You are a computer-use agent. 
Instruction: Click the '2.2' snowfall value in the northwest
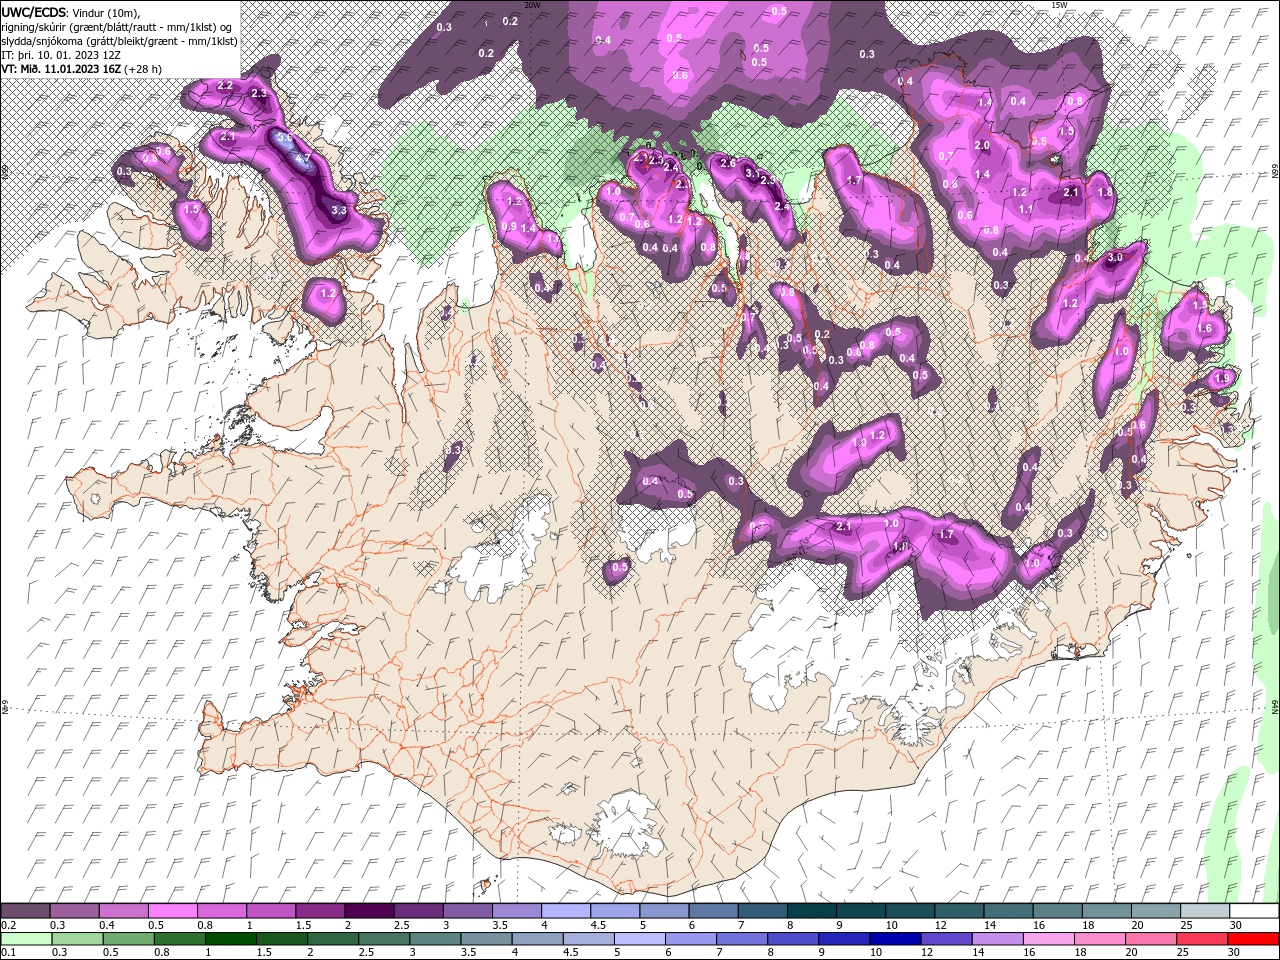coord(225,86)
